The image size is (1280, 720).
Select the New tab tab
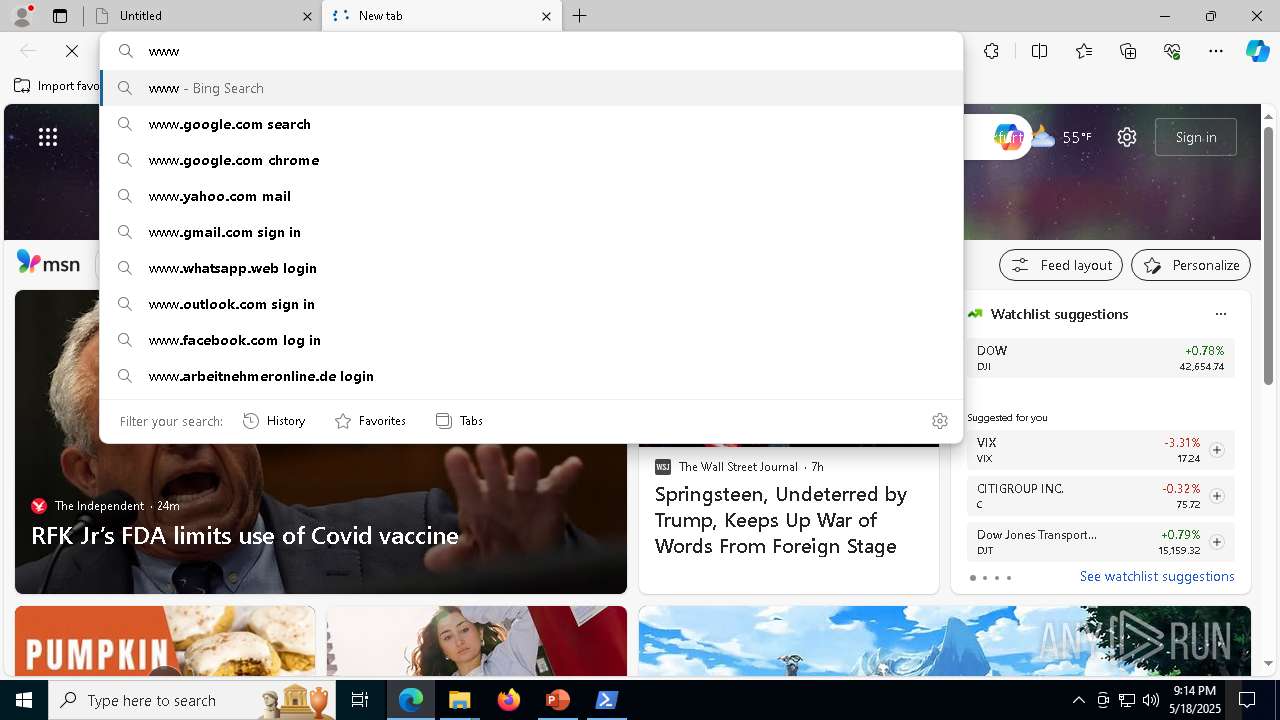tap(441, 16)
